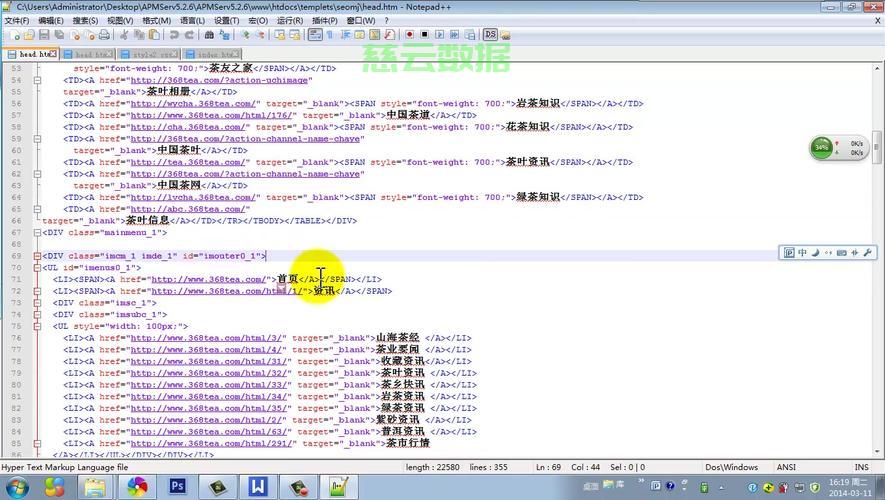
Task: Switch to the index.htm tab
Action: (x=212, y=54)
